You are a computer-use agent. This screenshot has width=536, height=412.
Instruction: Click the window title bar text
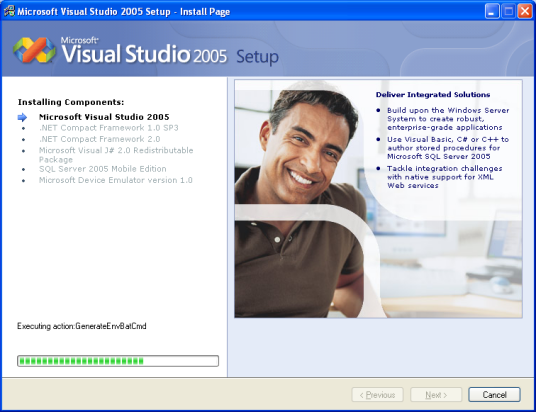pyautogui.click(x=123, y=12)
